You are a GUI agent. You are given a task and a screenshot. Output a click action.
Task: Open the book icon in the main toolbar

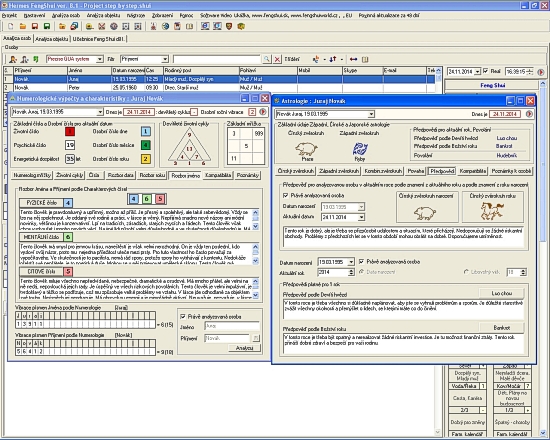(x=189, y=26)
